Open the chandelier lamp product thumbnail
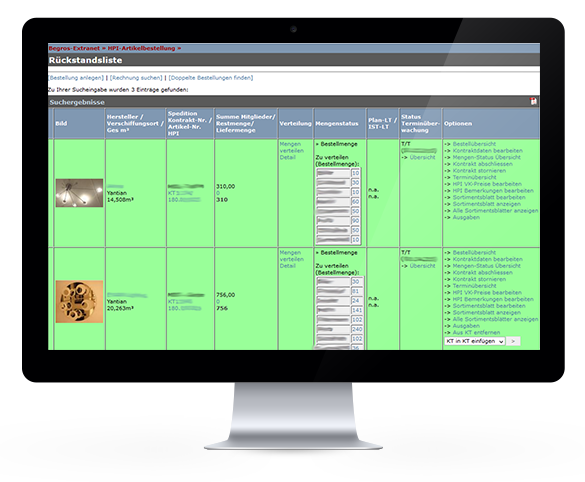The height and width of the screenshot is (482, 585). pyautogui.click(x=79, y=193)
